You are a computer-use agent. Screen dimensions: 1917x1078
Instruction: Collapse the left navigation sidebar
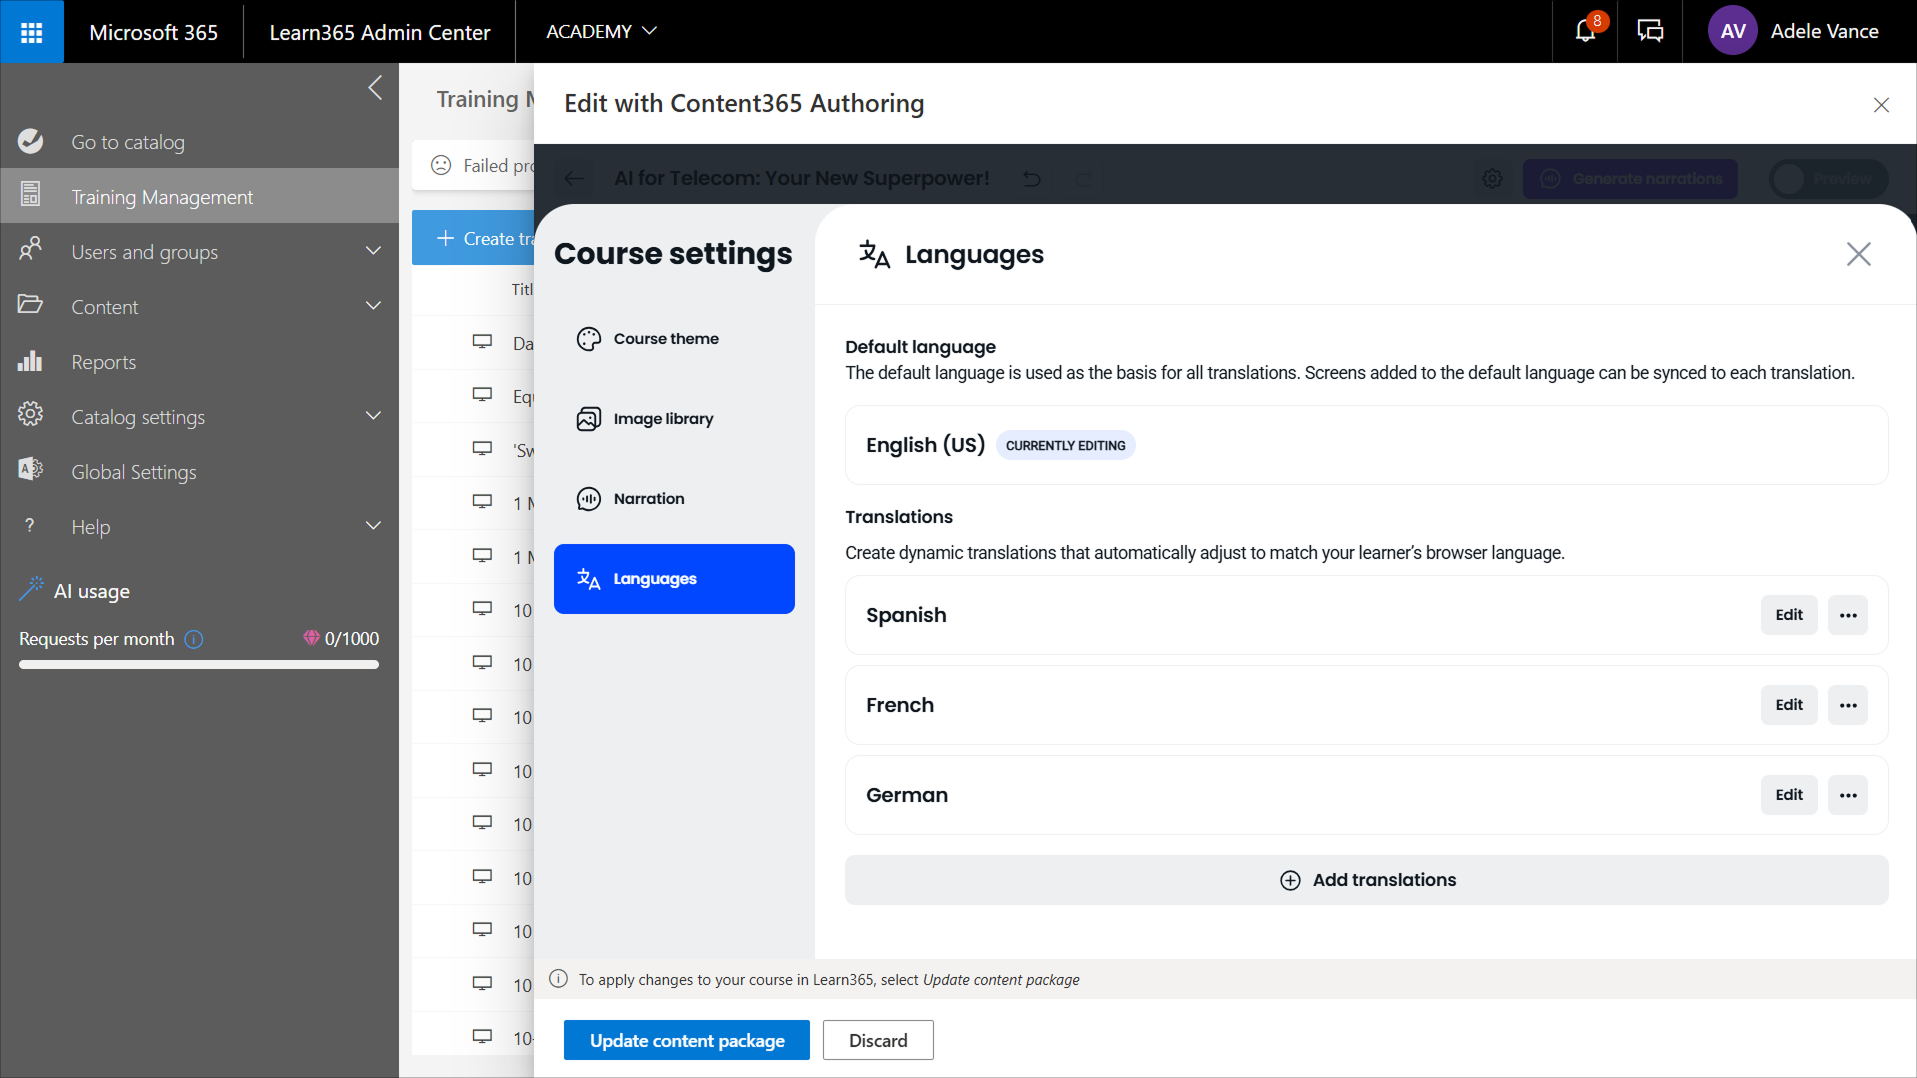point(375,88)
